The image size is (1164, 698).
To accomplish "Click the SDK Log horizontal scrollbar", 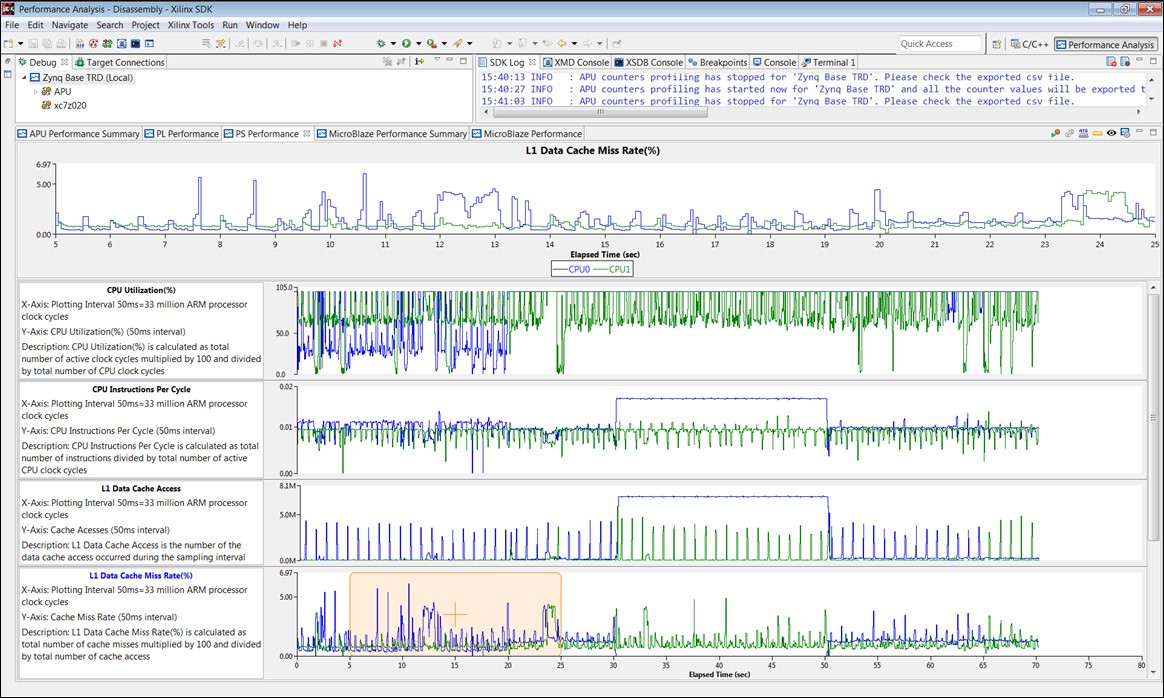I will (x=600, y=112).
